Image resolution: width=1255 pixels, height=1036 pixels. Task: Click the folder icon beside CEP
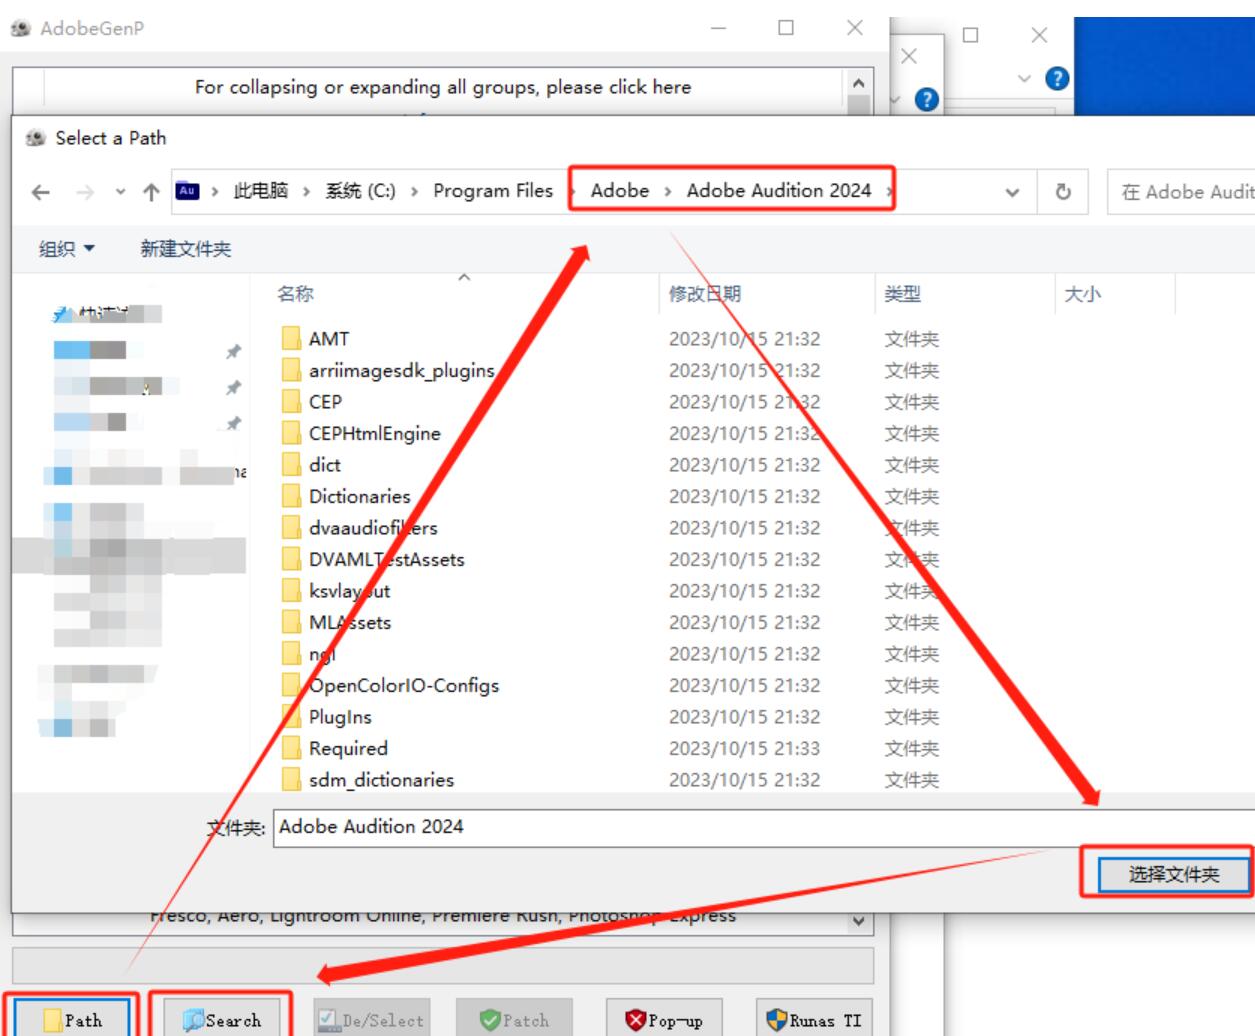click(291, 402)
